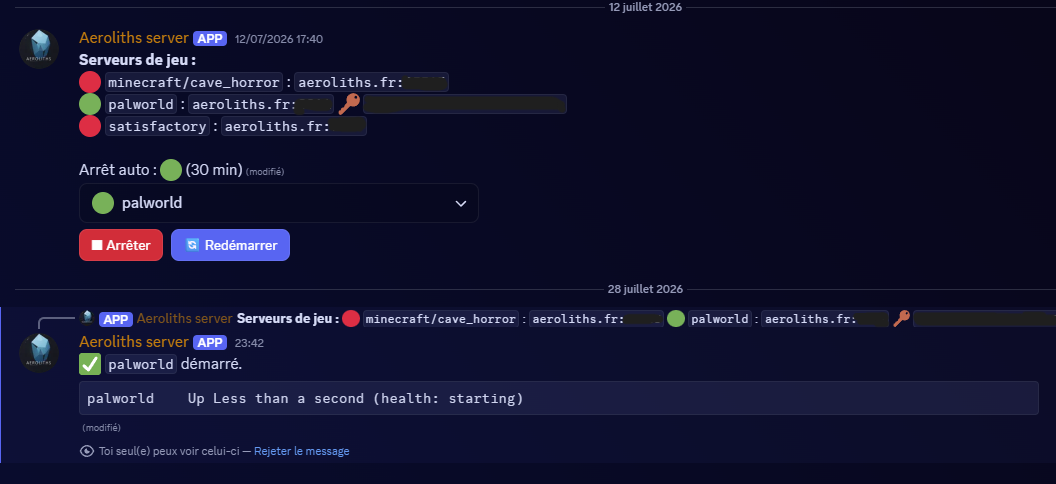Click the red status circle next to satisfactory
1056x484 pixels.
(x=90, y=126)
